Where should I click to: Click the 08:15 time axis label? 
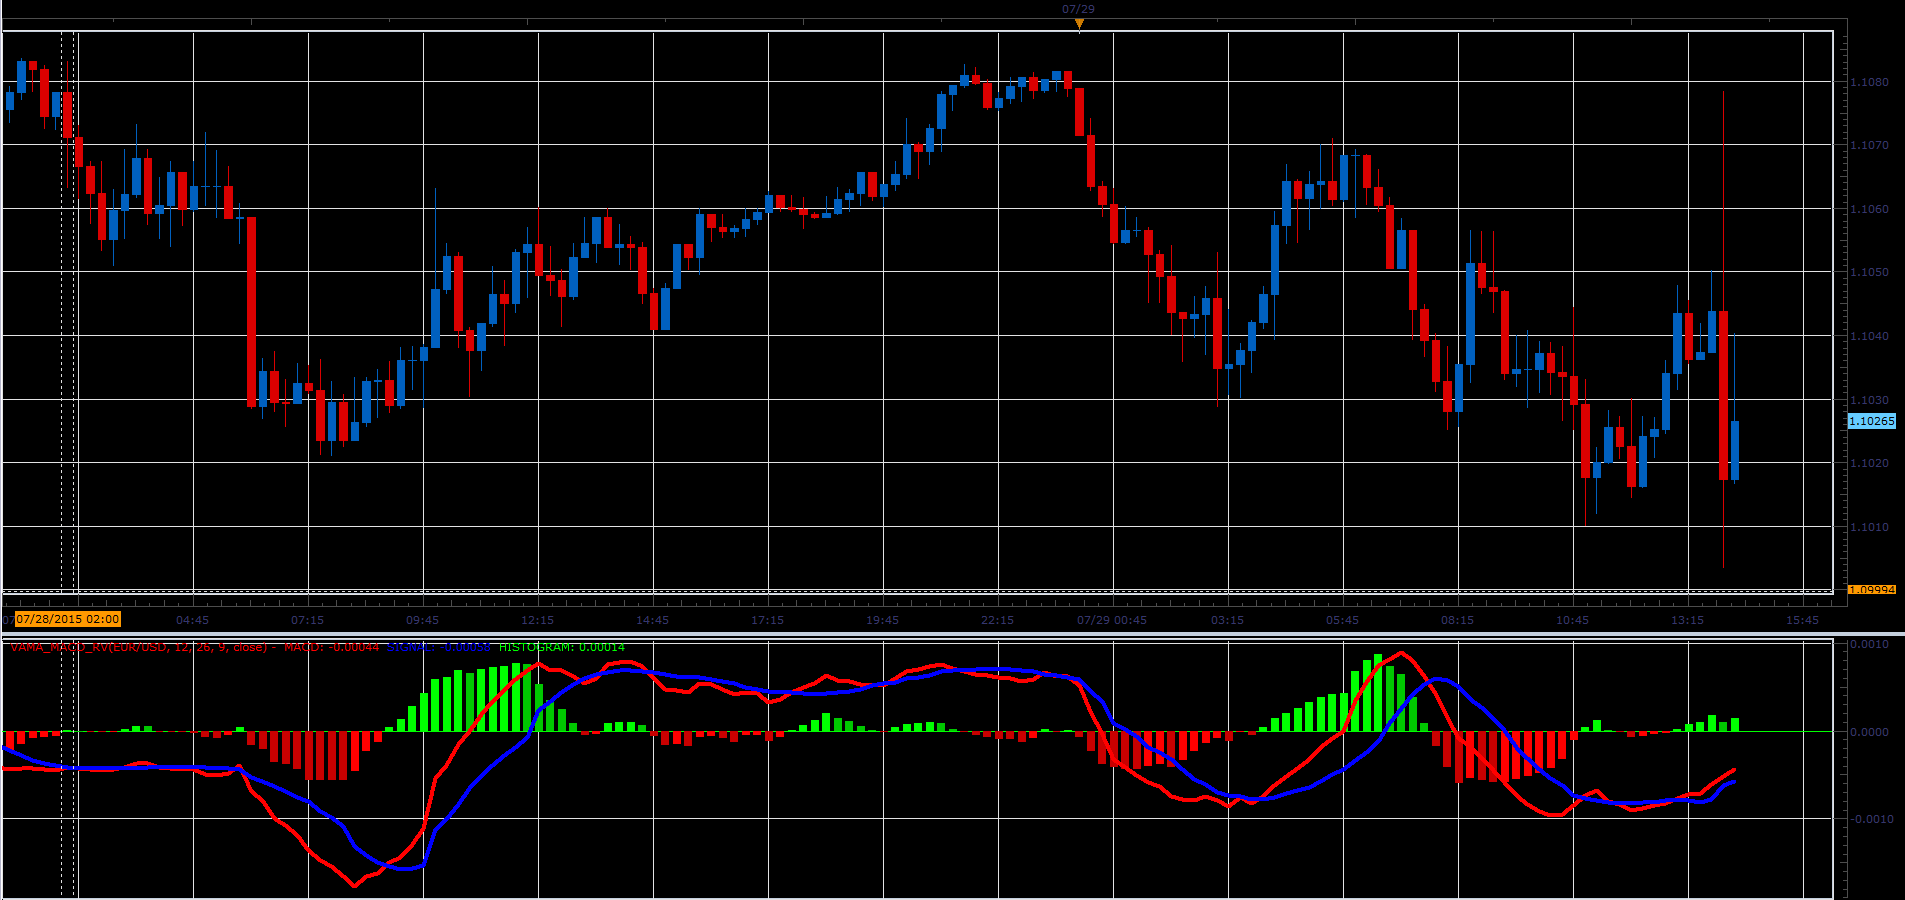pos(1458,620)
